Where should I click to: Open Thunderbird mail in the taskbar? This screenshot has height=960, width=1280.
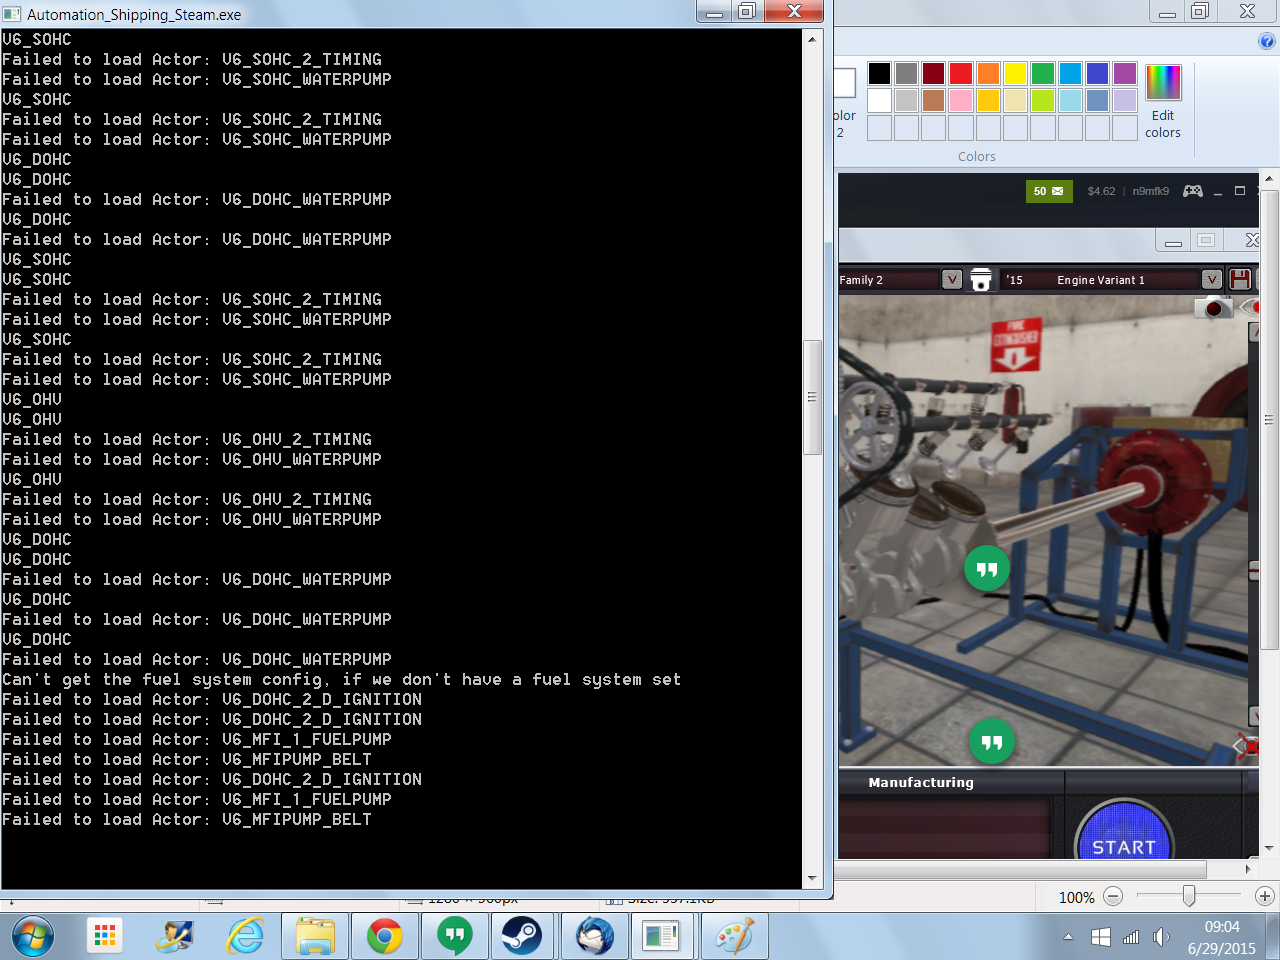[594, 936]
